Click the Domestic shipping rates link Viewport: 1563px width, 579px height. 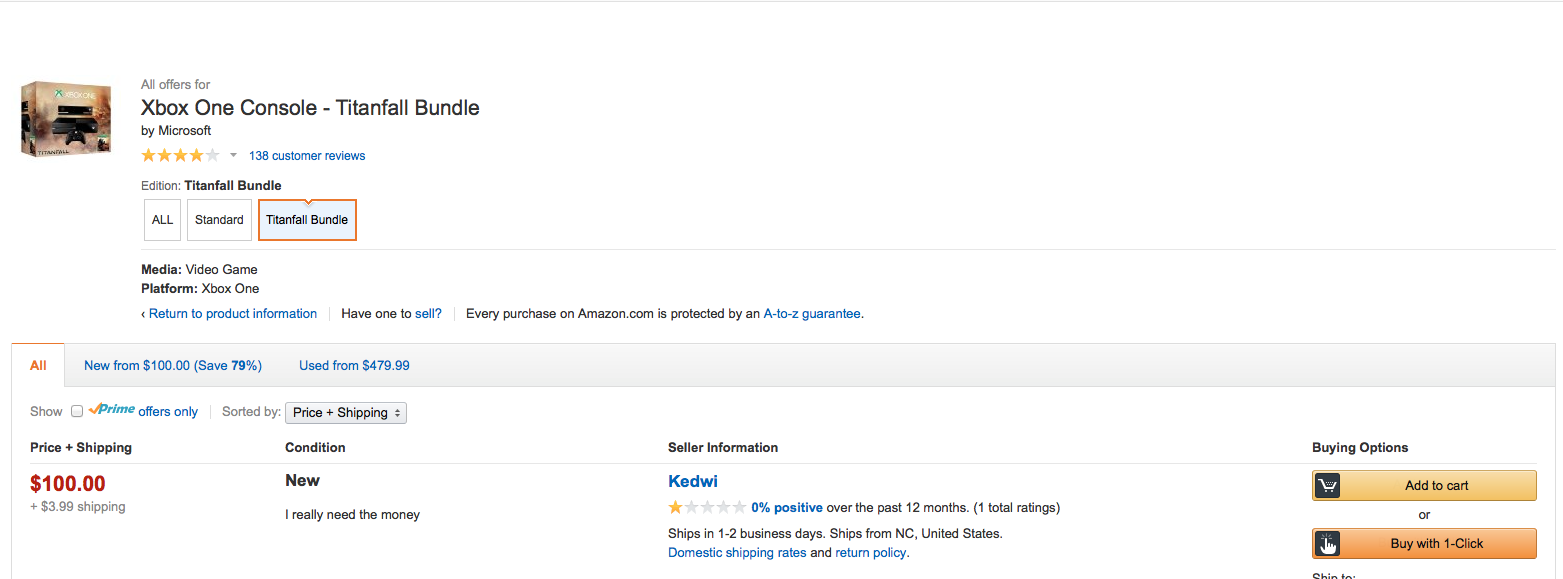(737, 552)
